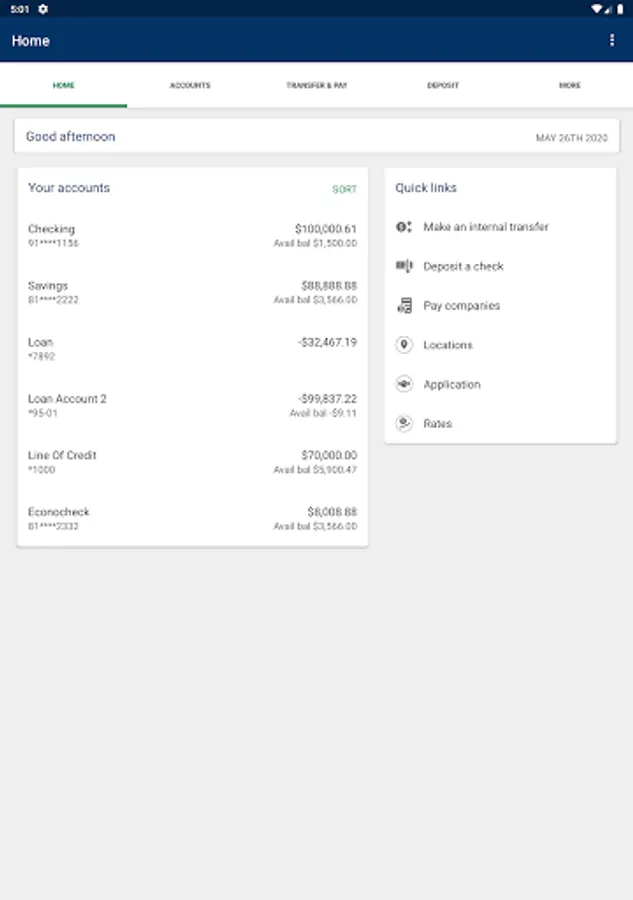Tap the Locations pin icon
The height and width of the screenshot is (900, 633).
[404, 345]
